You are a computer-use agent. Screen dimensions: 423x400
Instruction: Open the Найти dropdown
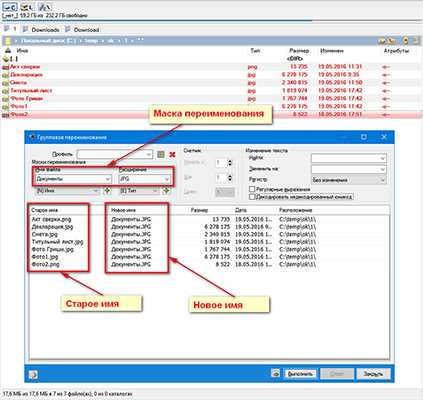tap(383, 158)
